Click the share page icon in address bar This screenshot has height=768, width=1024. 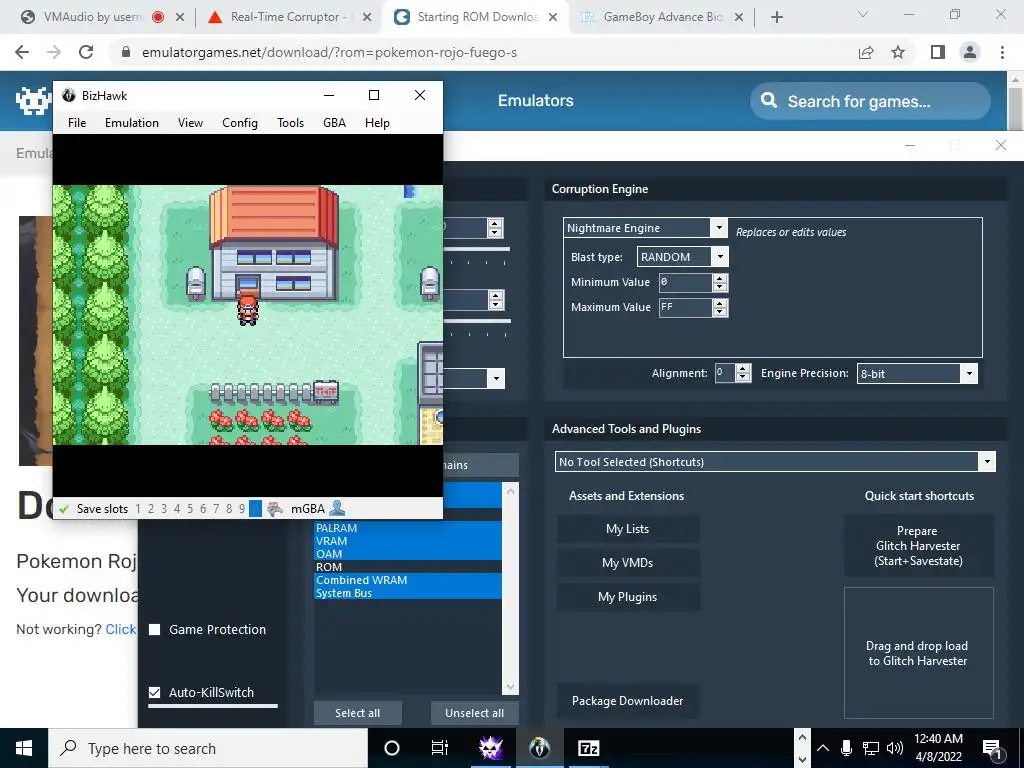tap(866, 52)
